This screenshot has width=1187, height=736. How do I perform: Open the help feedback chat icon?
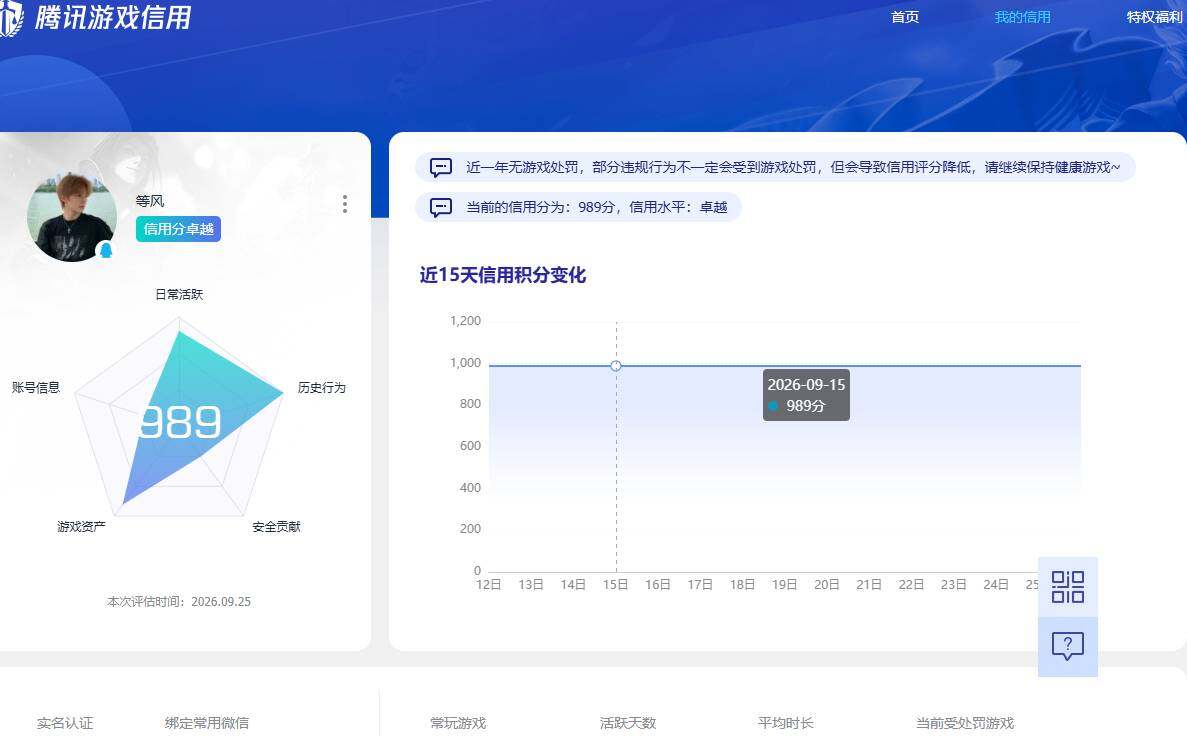pyautogui.click(x=1067, y=646)
